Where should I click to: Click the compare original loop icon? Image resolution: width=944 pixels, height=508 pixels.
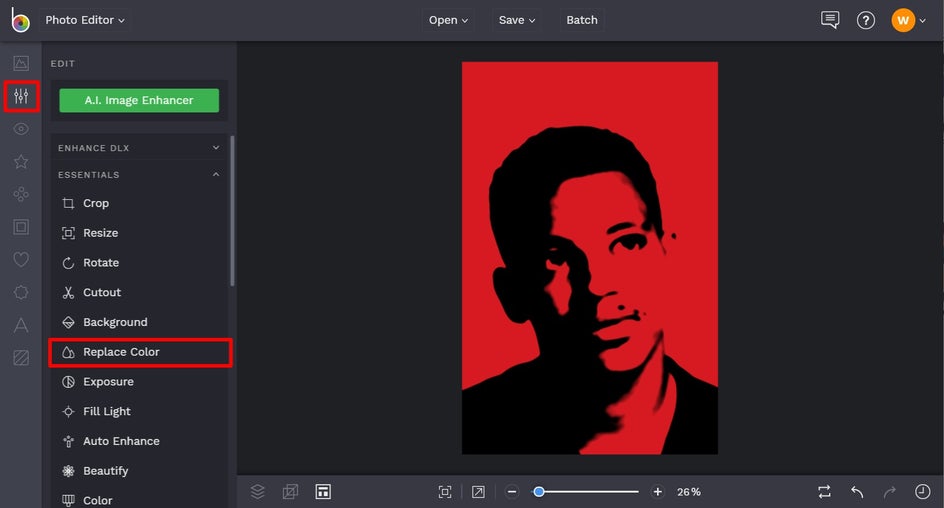[x=825, y=492]
